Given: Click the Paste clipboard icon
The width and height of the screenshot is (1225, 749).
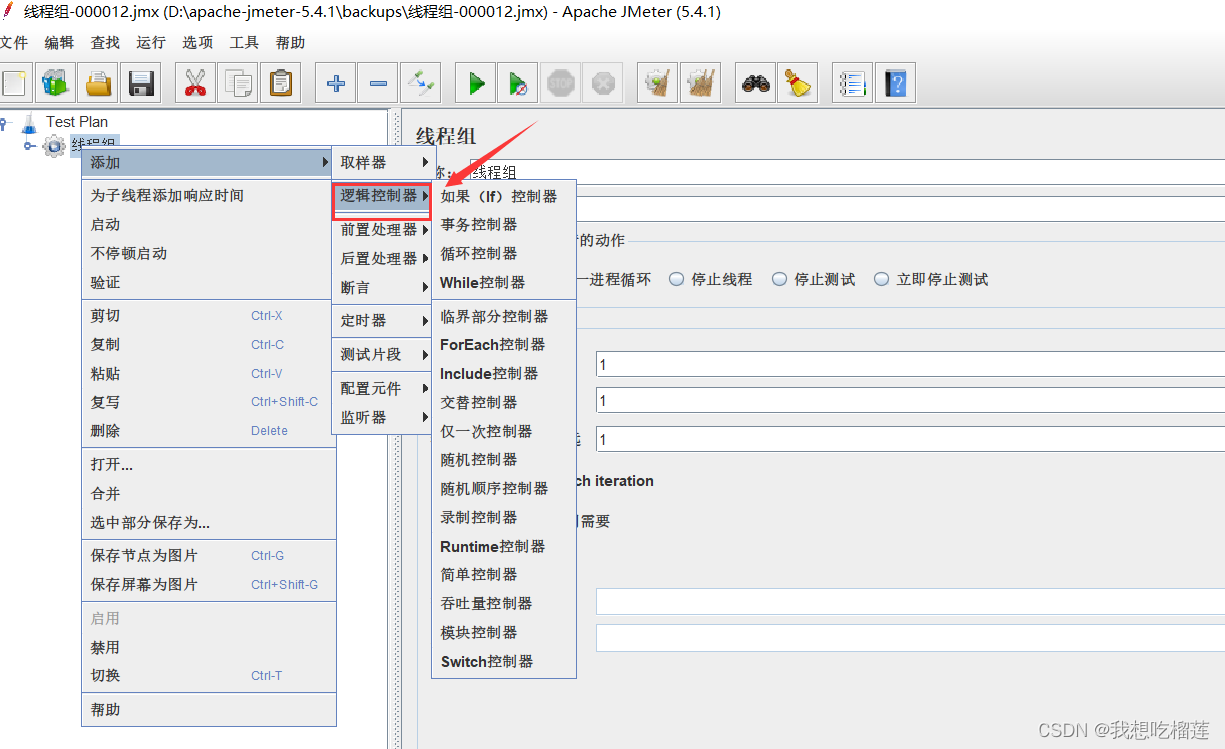Looking at the screenshot, I should [x=281, y=83].
